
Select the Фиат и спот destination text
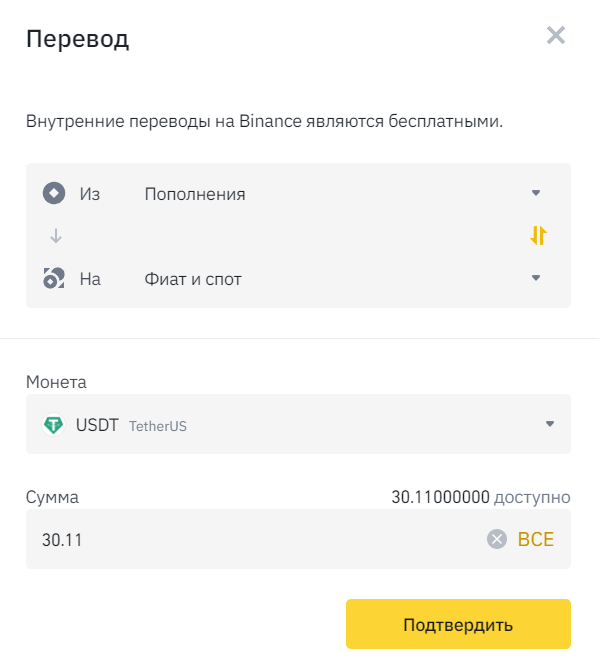point(193,280)
